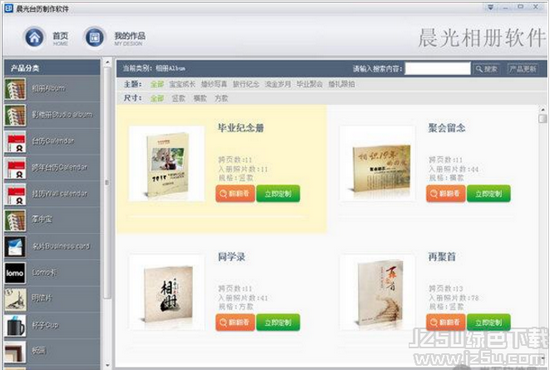
Task: Click the search button beside the input
Action: click(x=487, y=69)
